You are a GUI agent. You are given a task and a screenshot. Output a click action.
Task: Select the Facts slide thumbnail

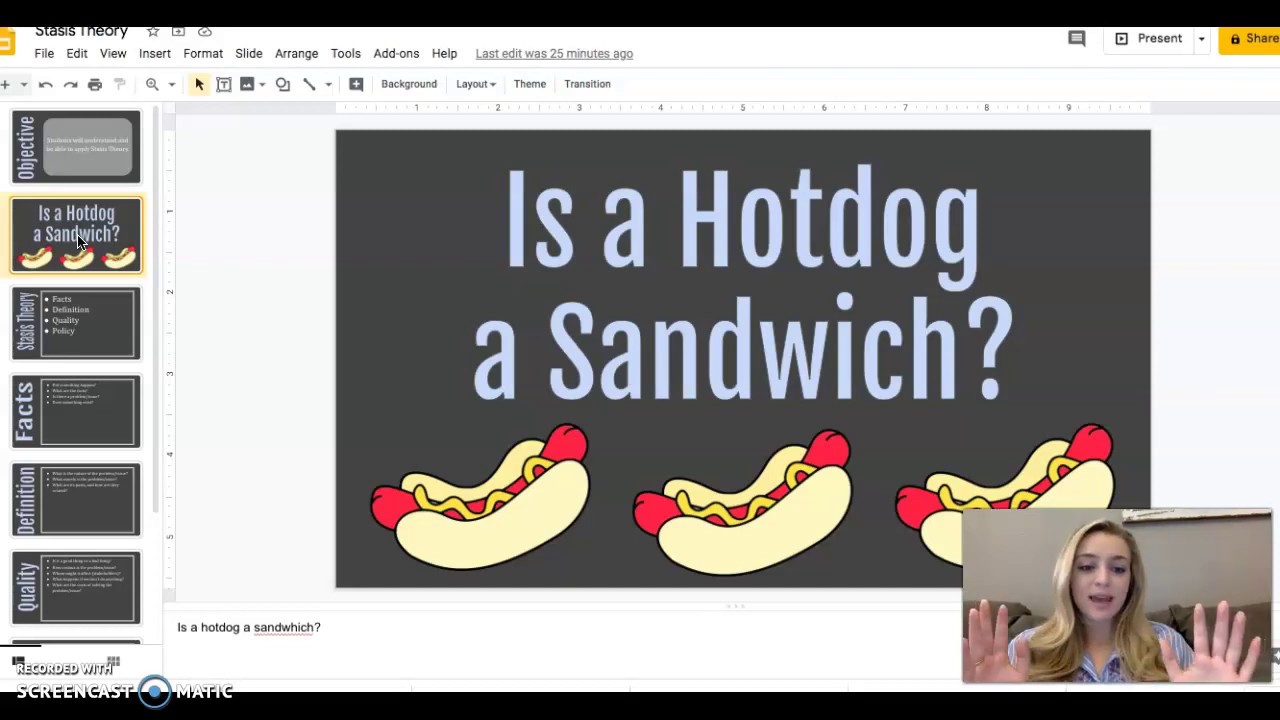76,411
